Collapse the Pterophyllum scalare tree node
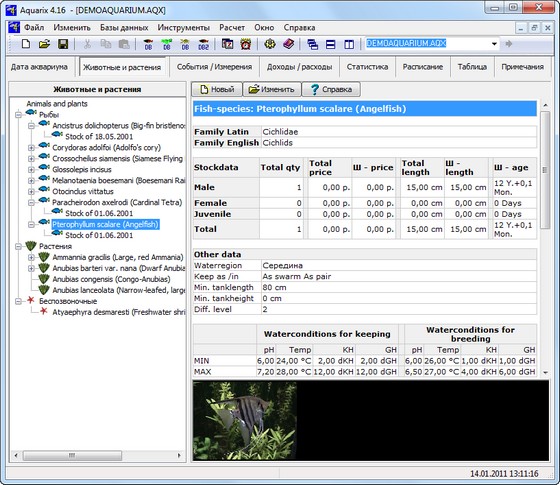The height and width of the screenshot is (485, 560). [31, 224]
